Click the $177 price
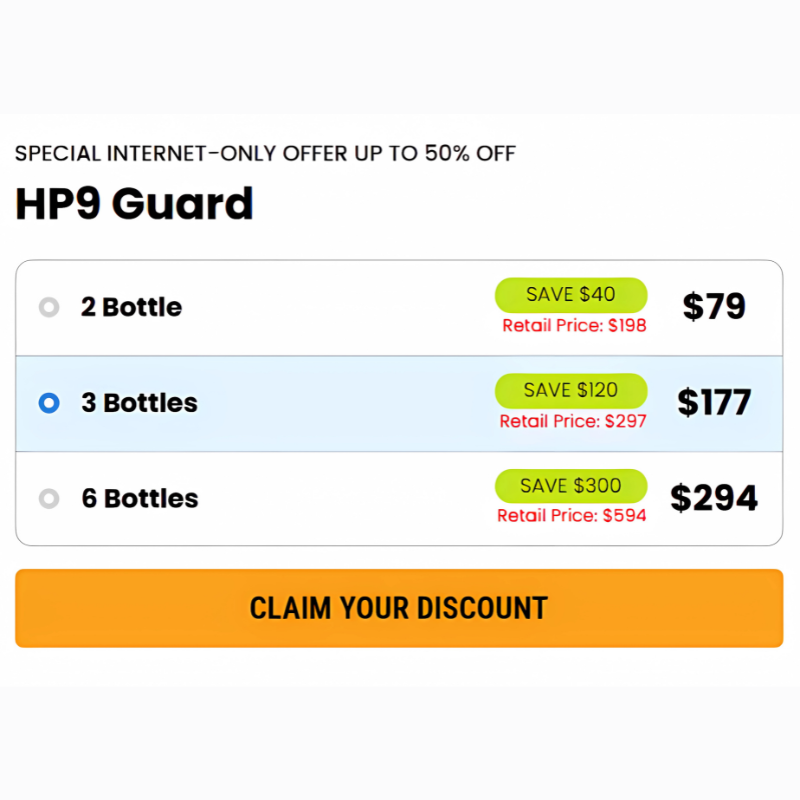 [x=714, y=402]
